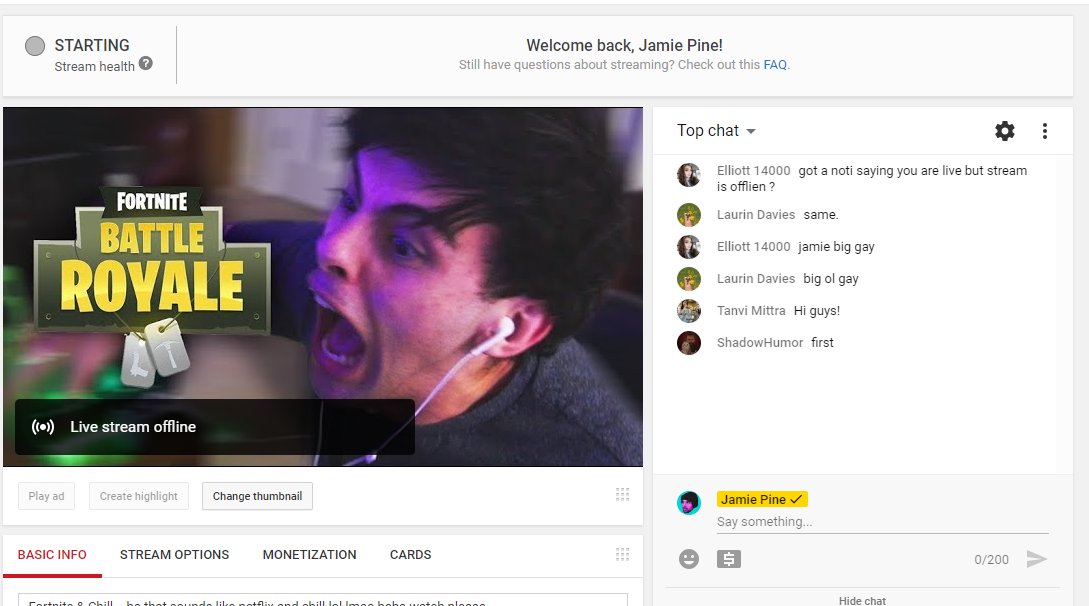
Task: Click the Fortnite stream preview thumbnail
Action: pyautogui.click(x=323, y=287)
